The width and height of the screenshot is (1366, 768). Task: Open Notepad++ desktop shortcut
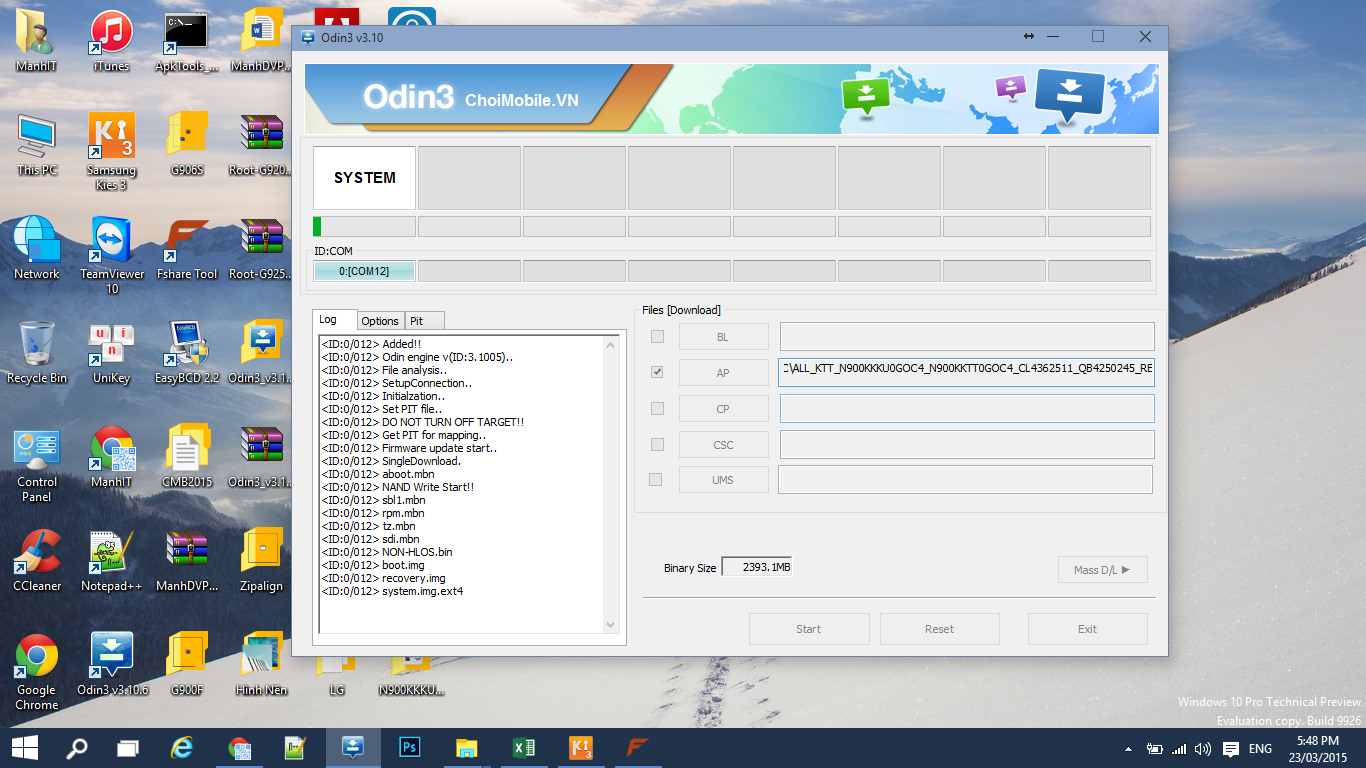(x=111, y=561)
